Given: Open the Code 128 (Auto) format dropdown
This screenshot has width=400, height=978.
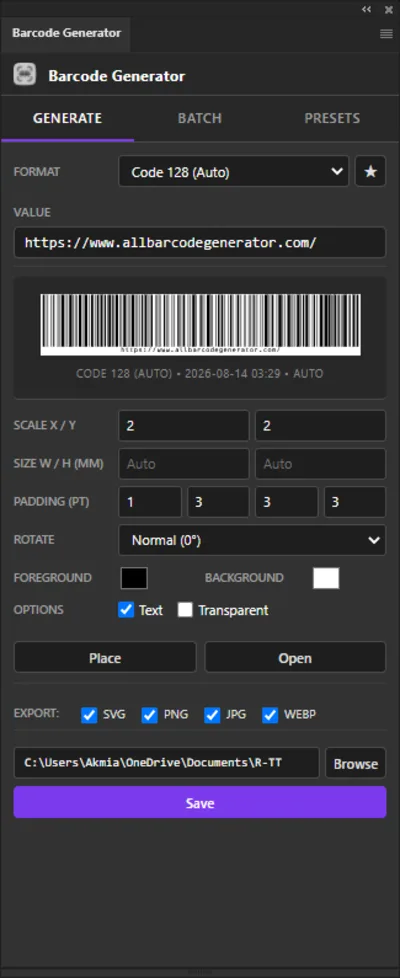Looking at the screenshot, I should point(233,172).
